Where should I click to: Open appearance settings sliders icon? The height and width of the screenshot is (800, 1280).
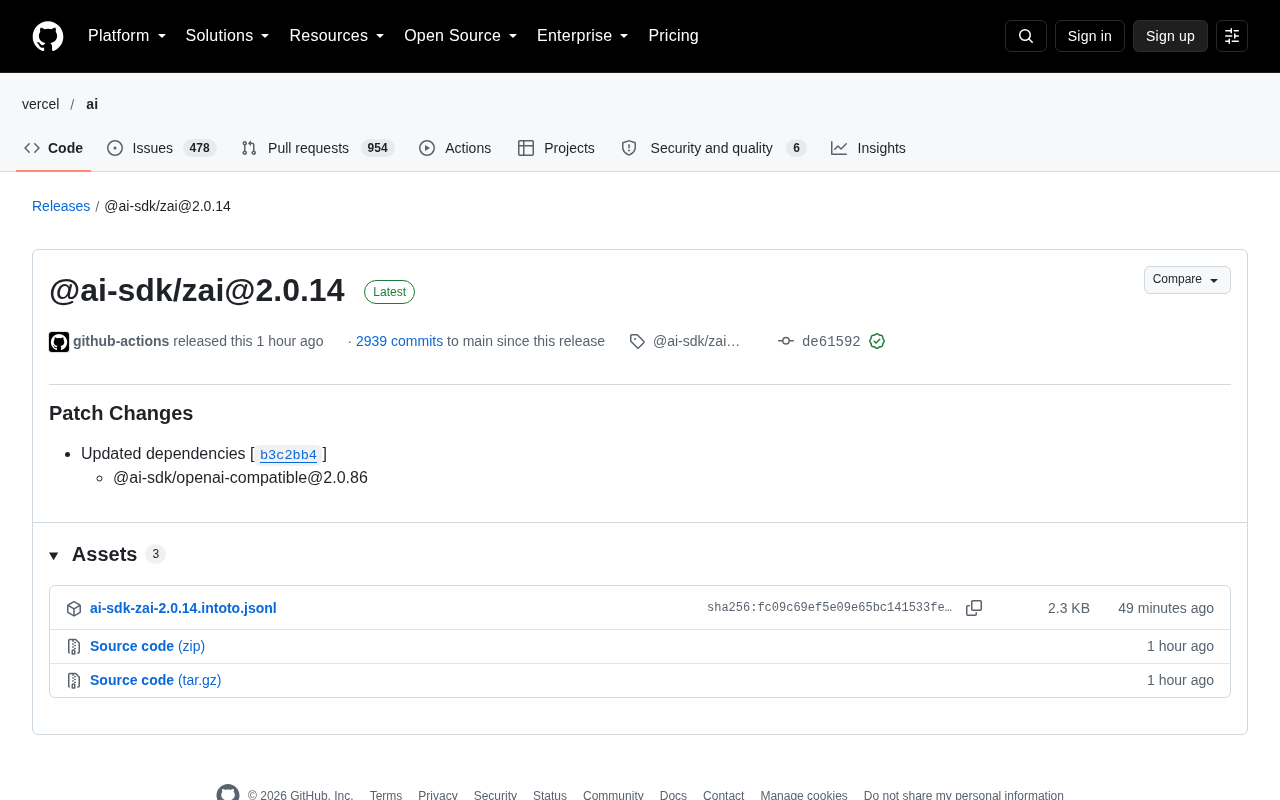point(1232,36)
